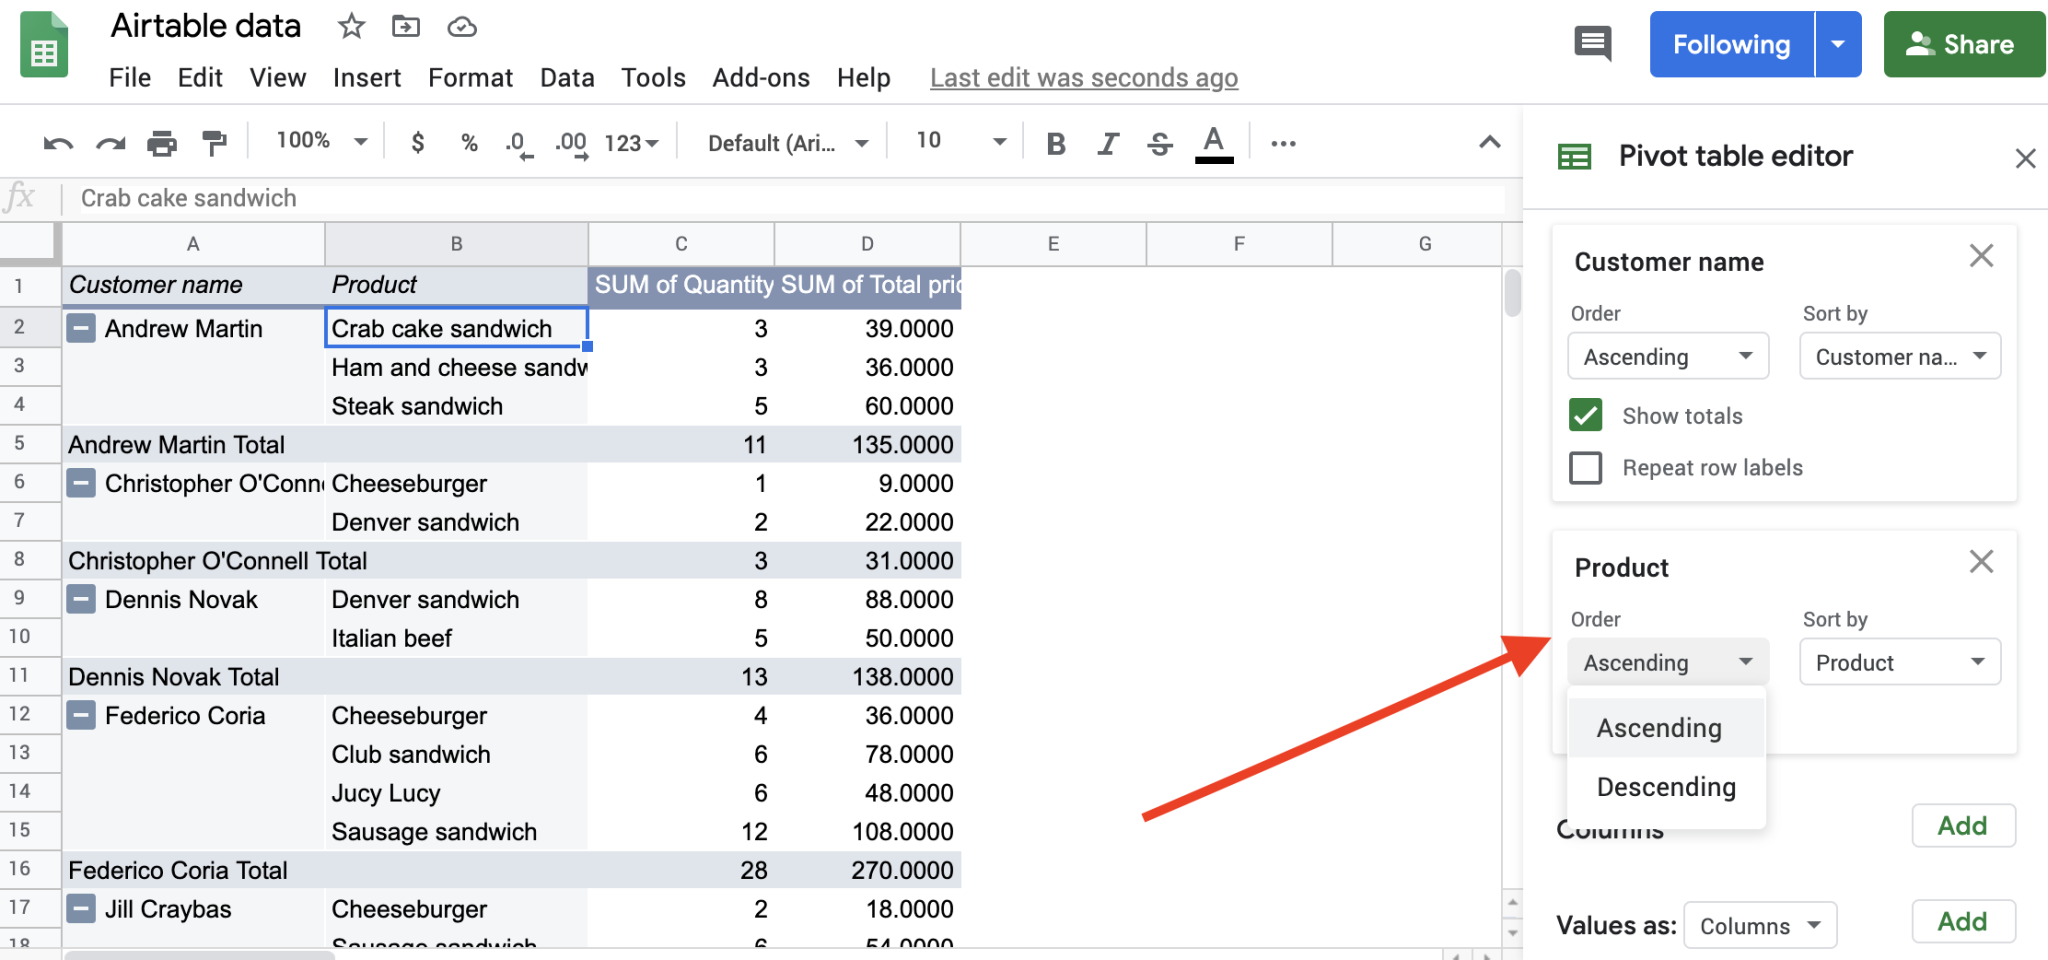
Task: Collapse the Andrew Martin row group
Action: pos(80,327)
